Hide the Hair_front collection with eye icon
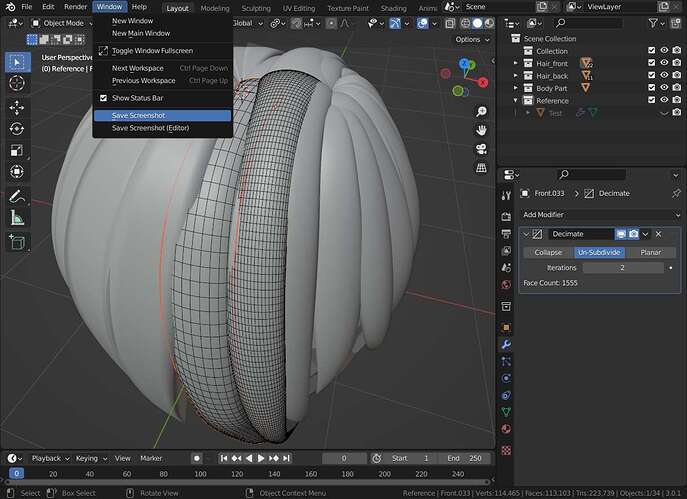687x499 pixels. point(664,63)
